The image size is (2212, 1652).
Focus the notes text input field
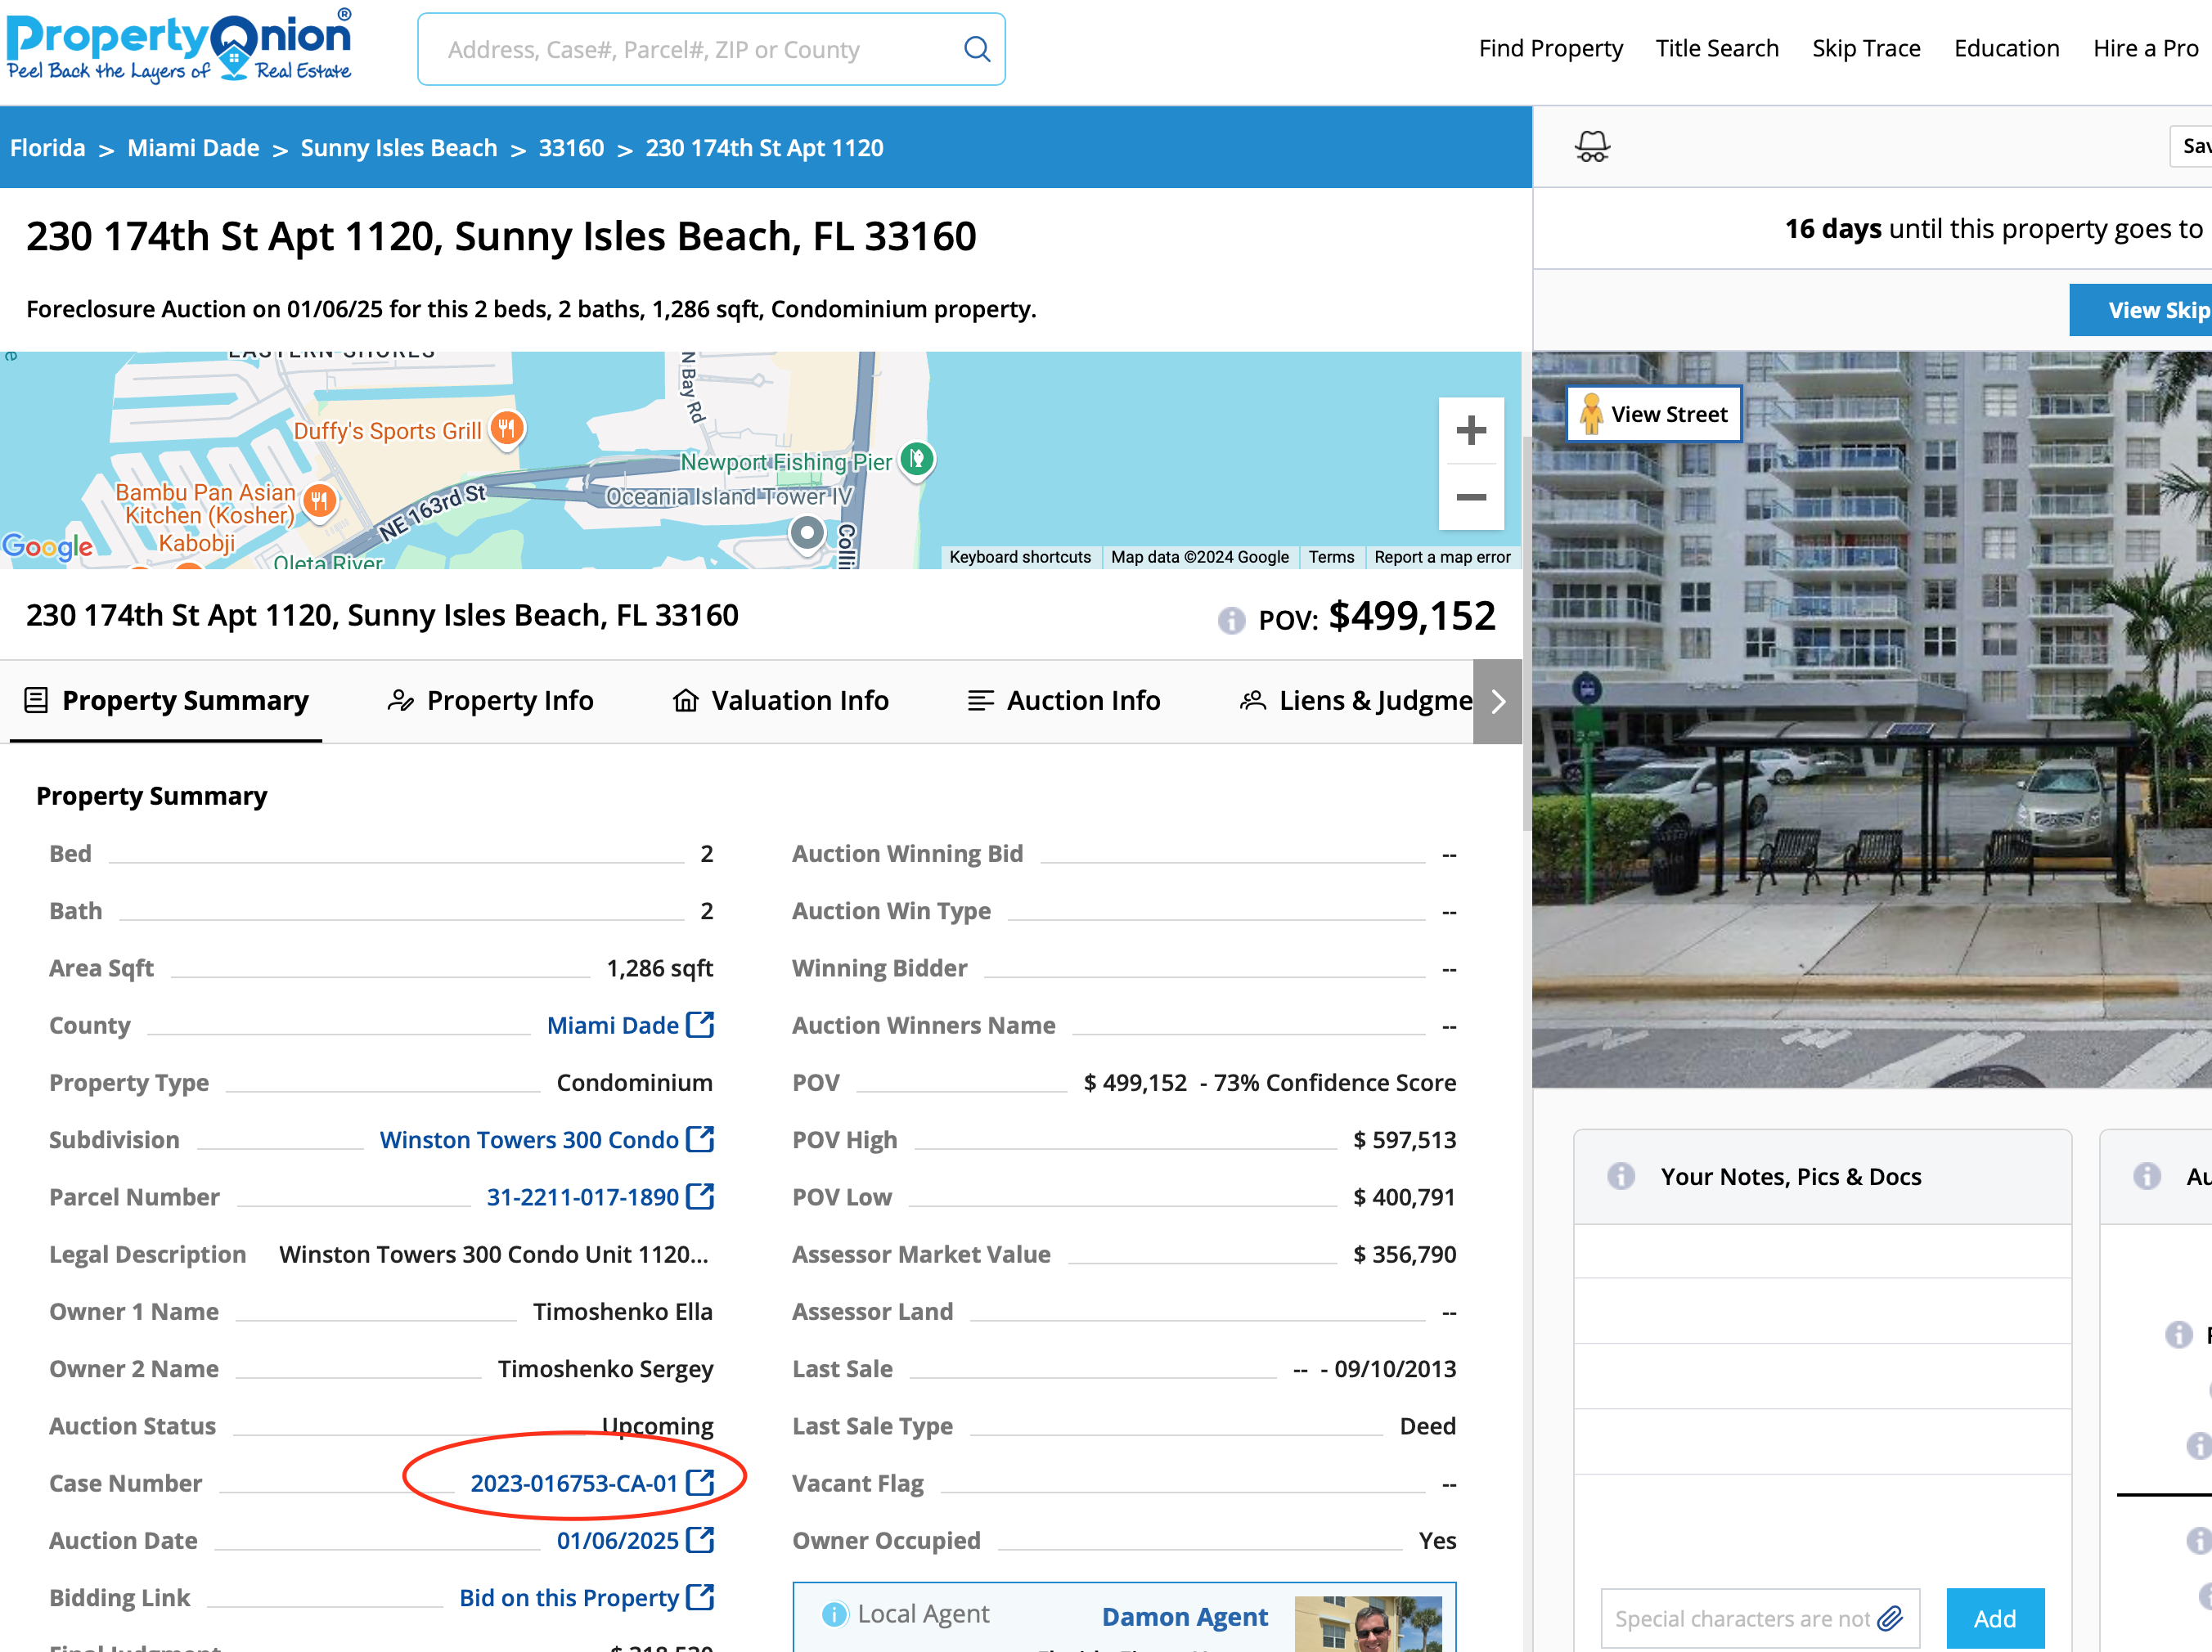click(1759, 1617)
